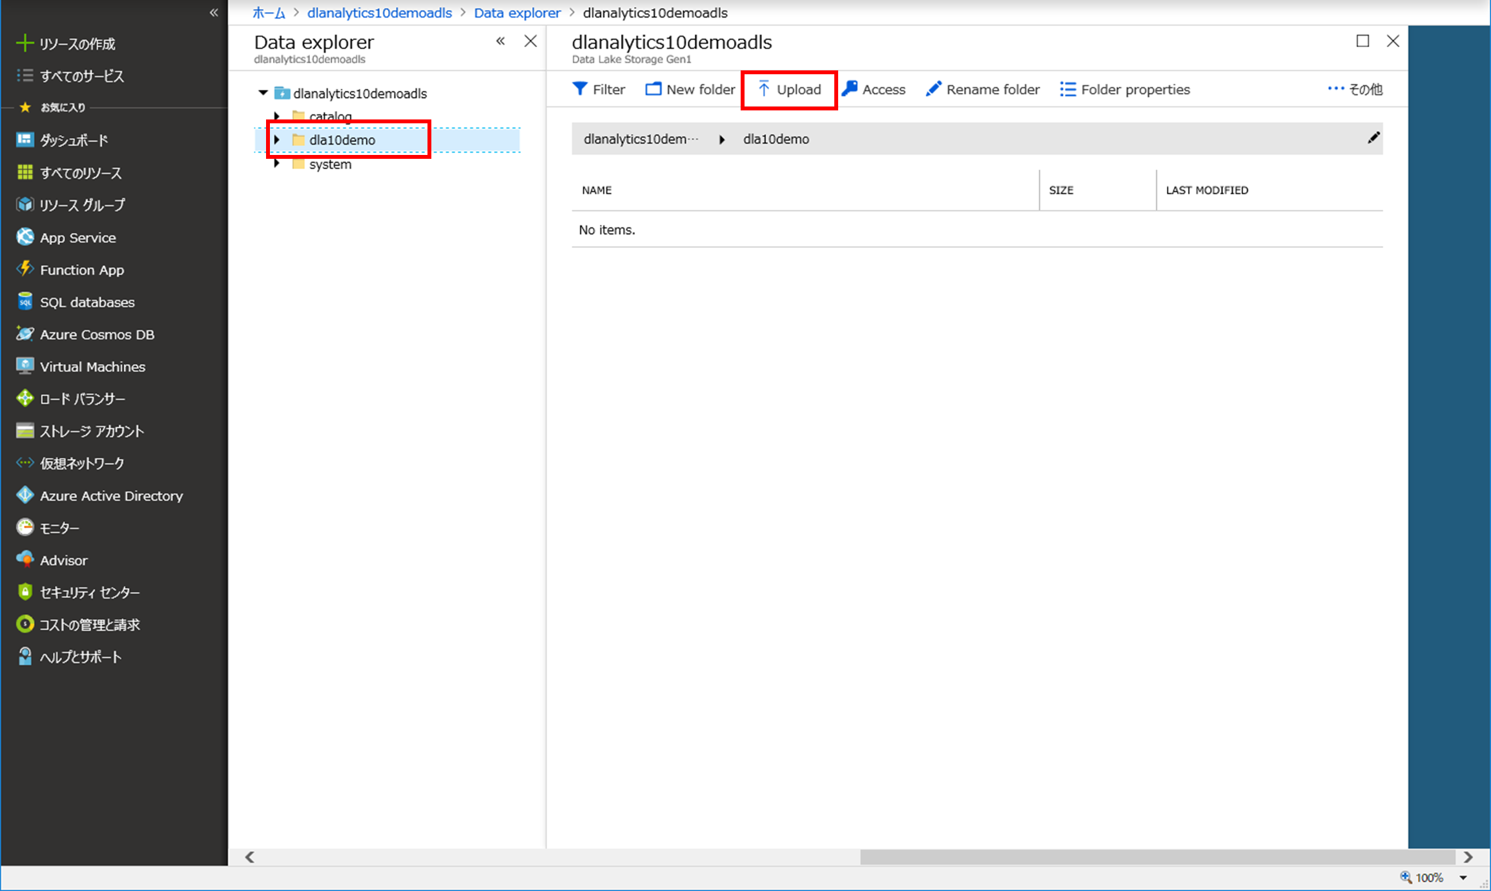Click Rename folder in toolbar
This screenshot has height=891, width=1491.
983,90
